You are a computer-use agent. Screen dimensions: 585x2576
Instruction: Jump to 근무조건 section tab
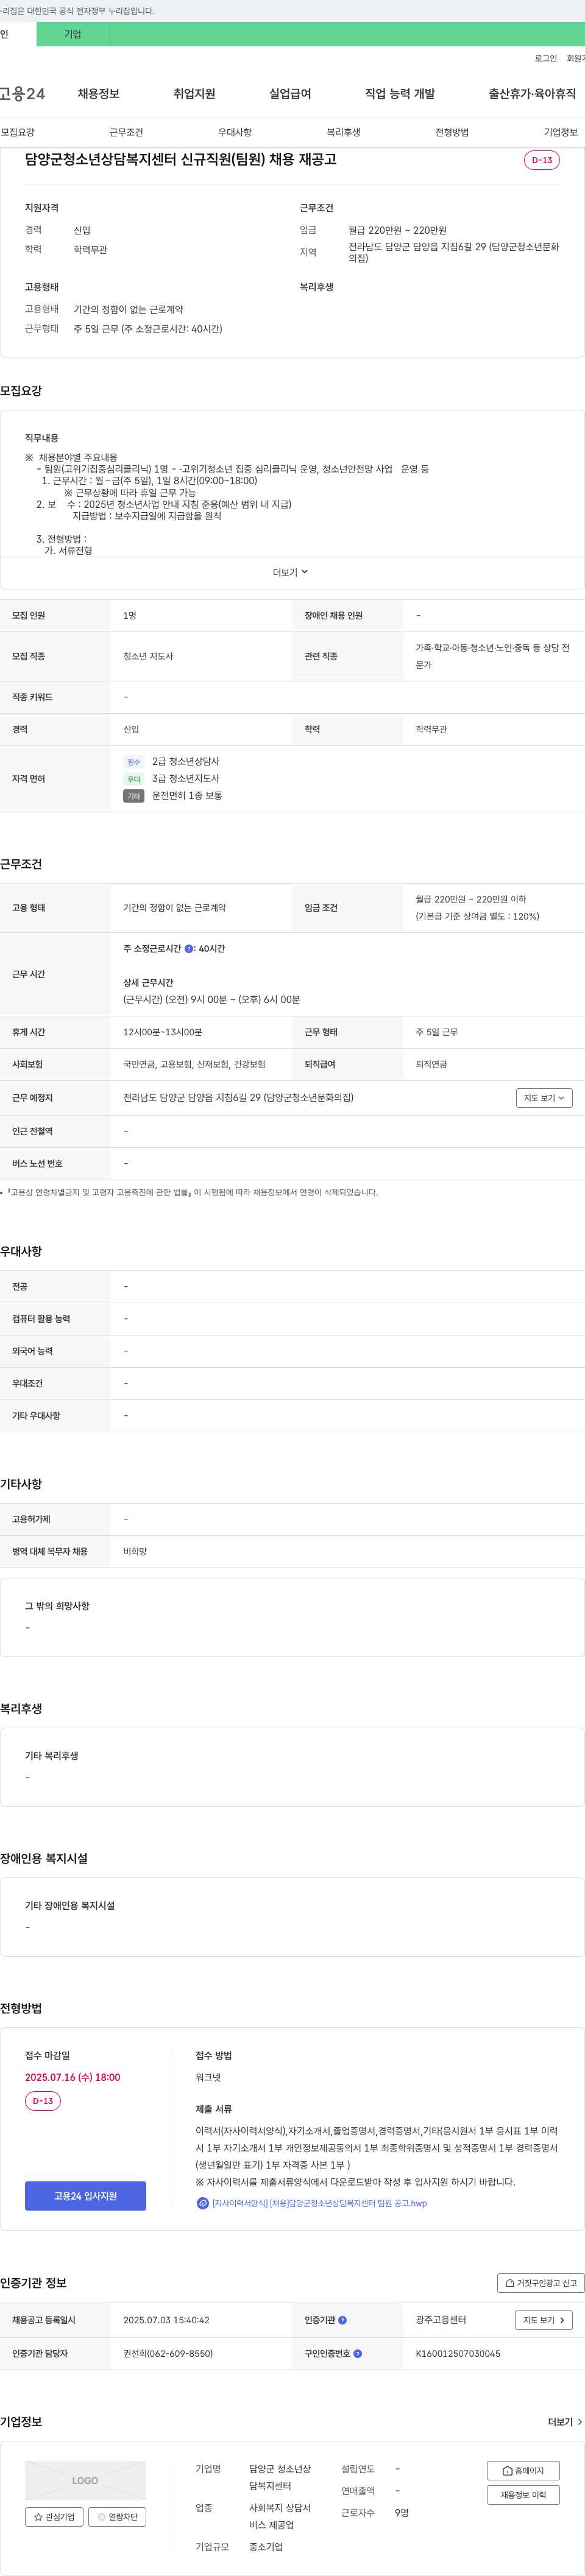coord(126,132)
